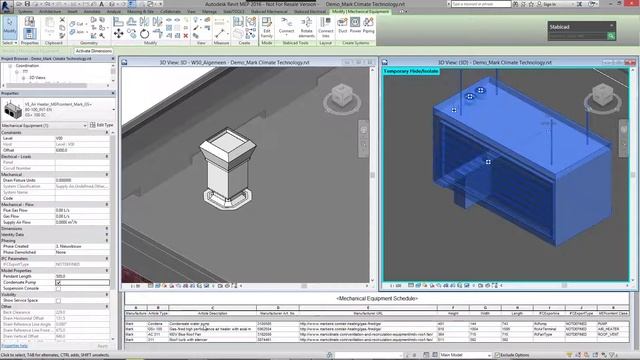Viewport: 640px width, 360px height.
Task: Click Save icon in quick access toolbar
Action: (27, 4)
